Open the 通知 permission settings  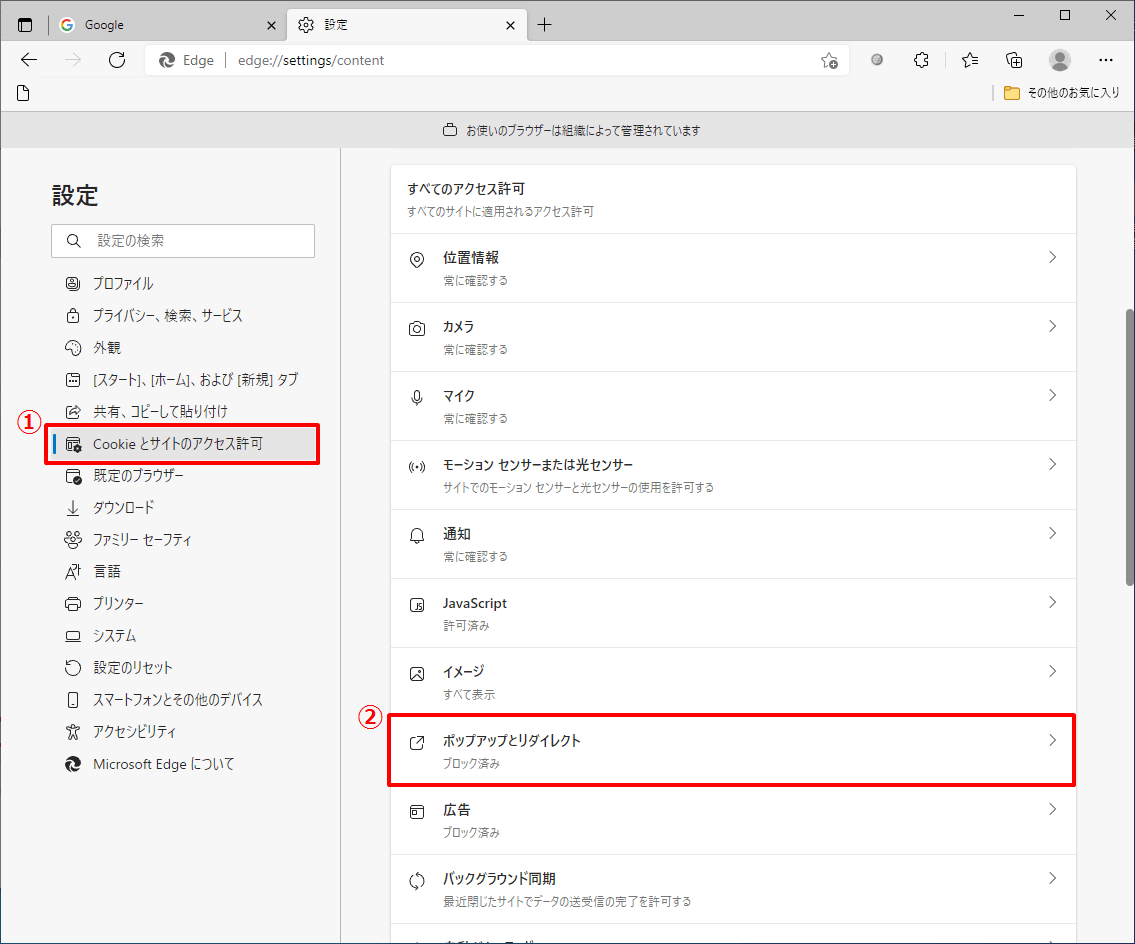[x=732, y=544]
